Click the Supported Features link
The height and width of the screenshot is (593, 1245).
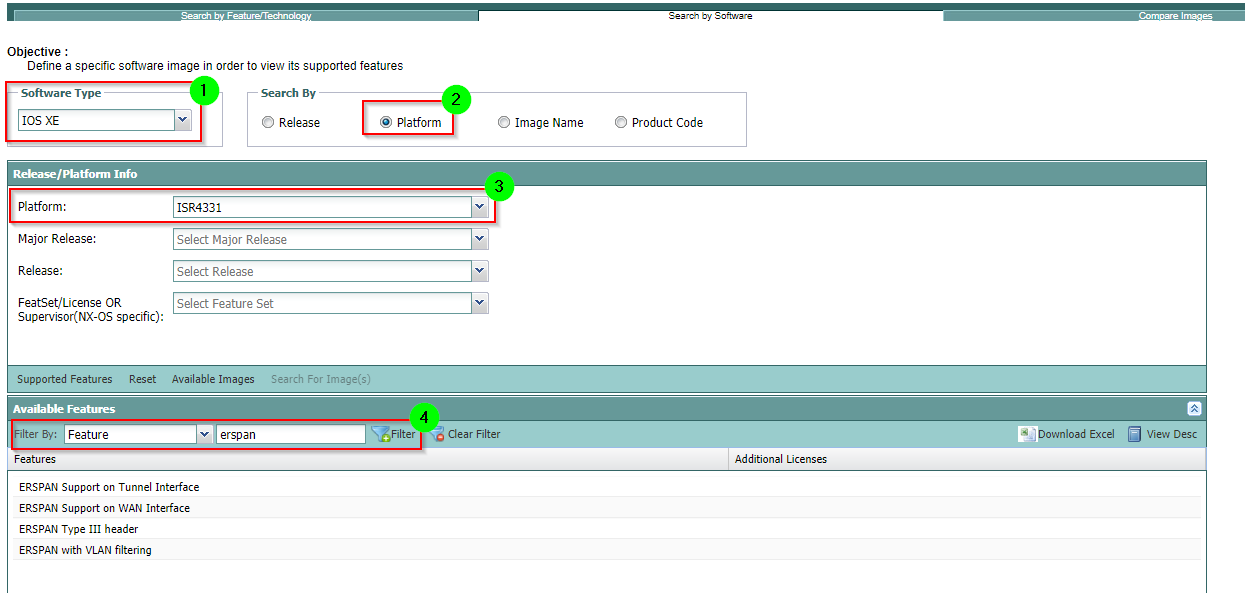point(64,379)
